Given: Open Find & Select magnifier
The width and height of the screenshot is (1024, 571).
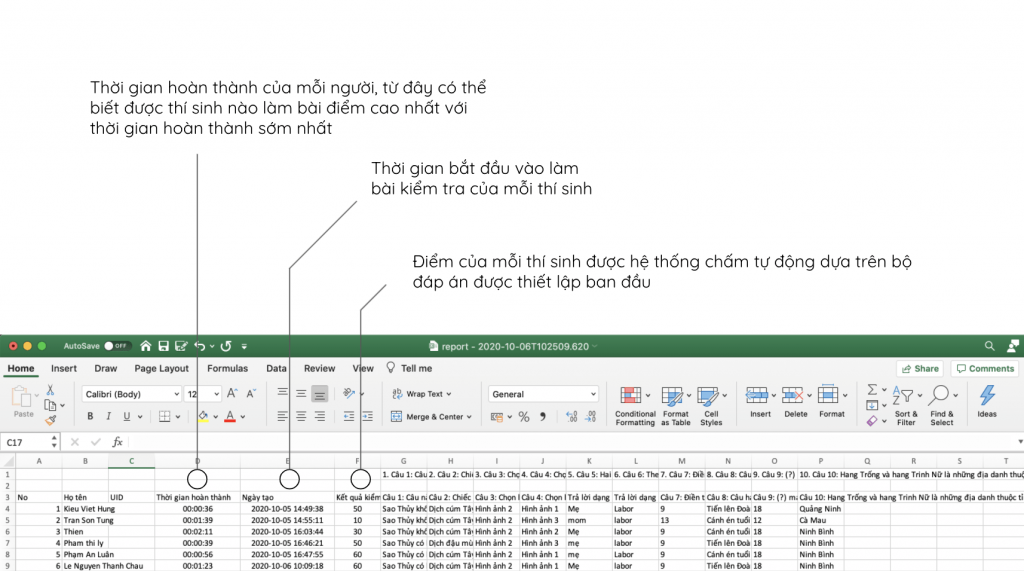Looking at the screenshot, I should [942, 406].
